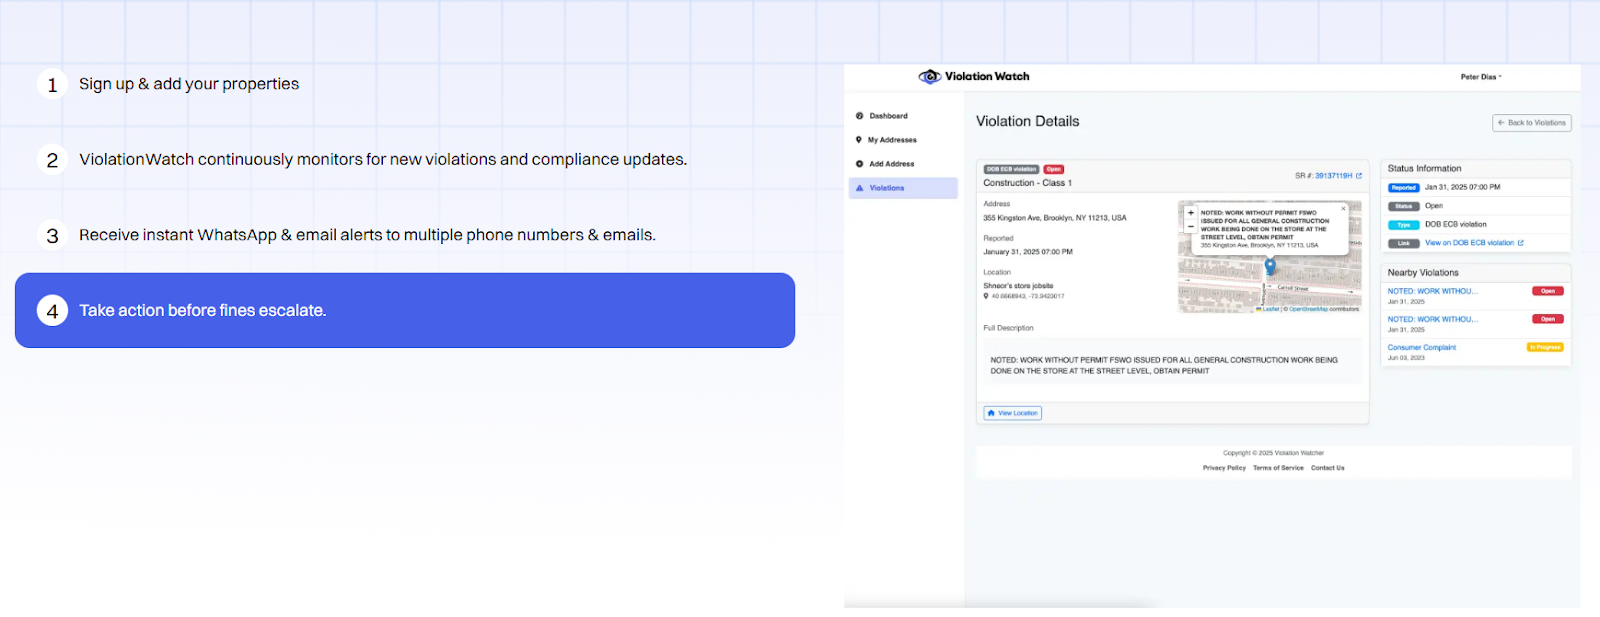Click the Violation Watch eye logo icon

tap(930, 77)
